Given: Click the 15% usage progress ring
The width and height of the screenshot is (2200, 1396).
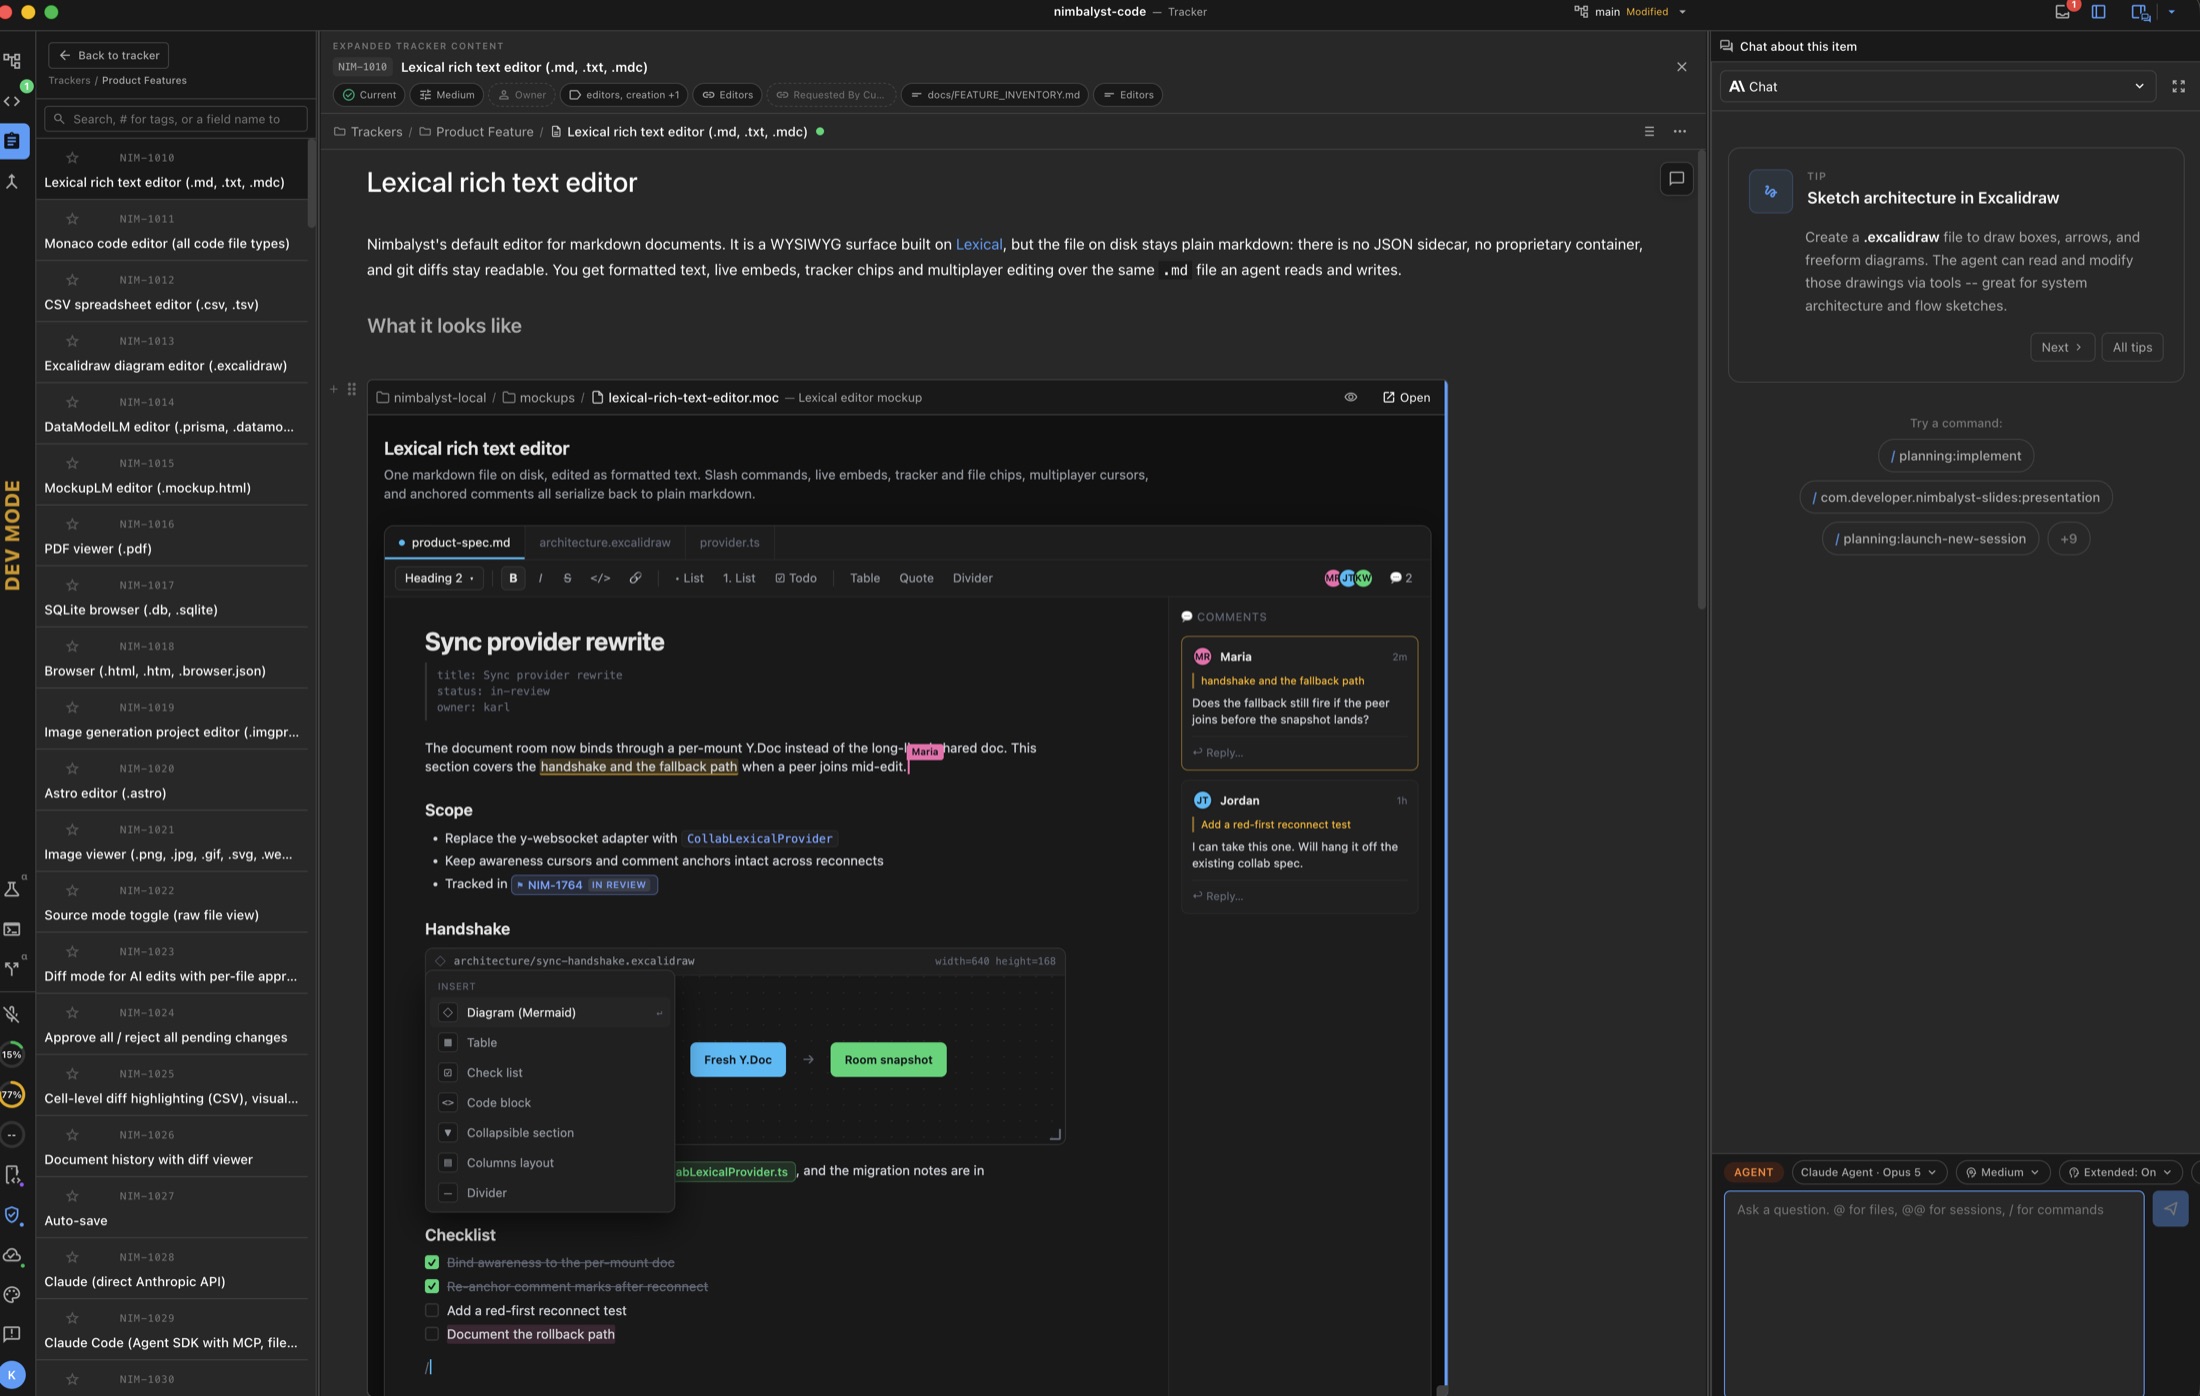Looking at the screenshot, I should (12, 1054).
